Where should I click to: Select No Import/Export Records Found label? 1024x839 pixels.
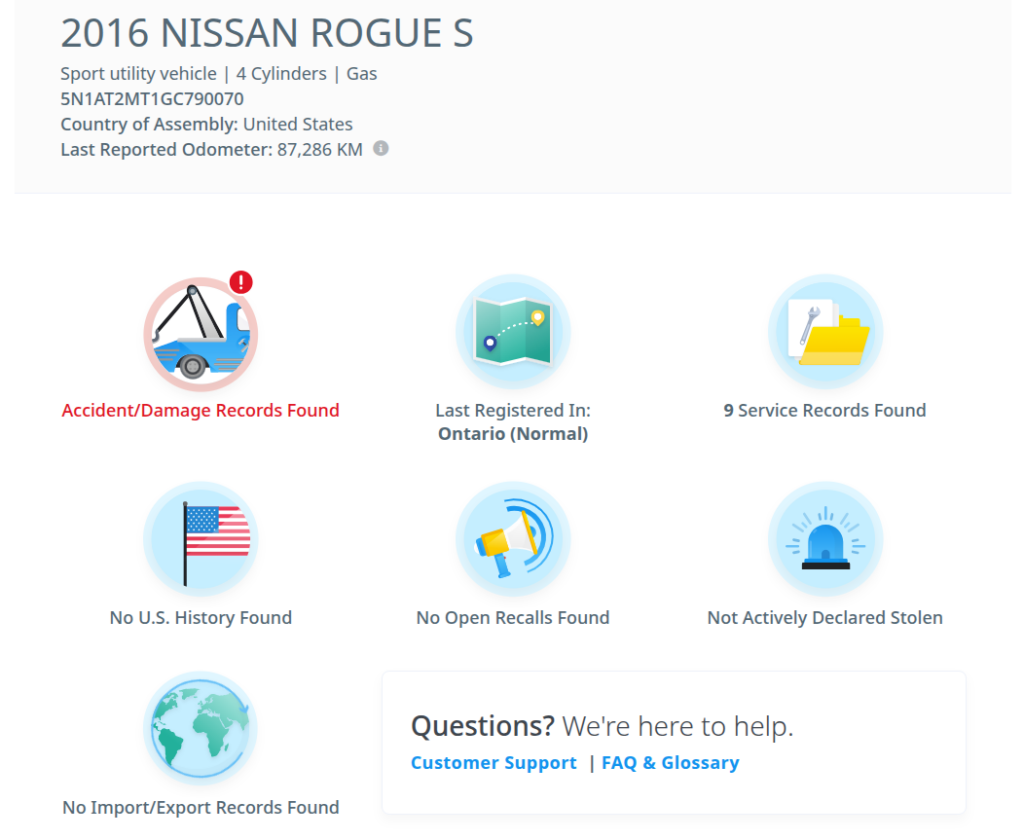(201, 807)
